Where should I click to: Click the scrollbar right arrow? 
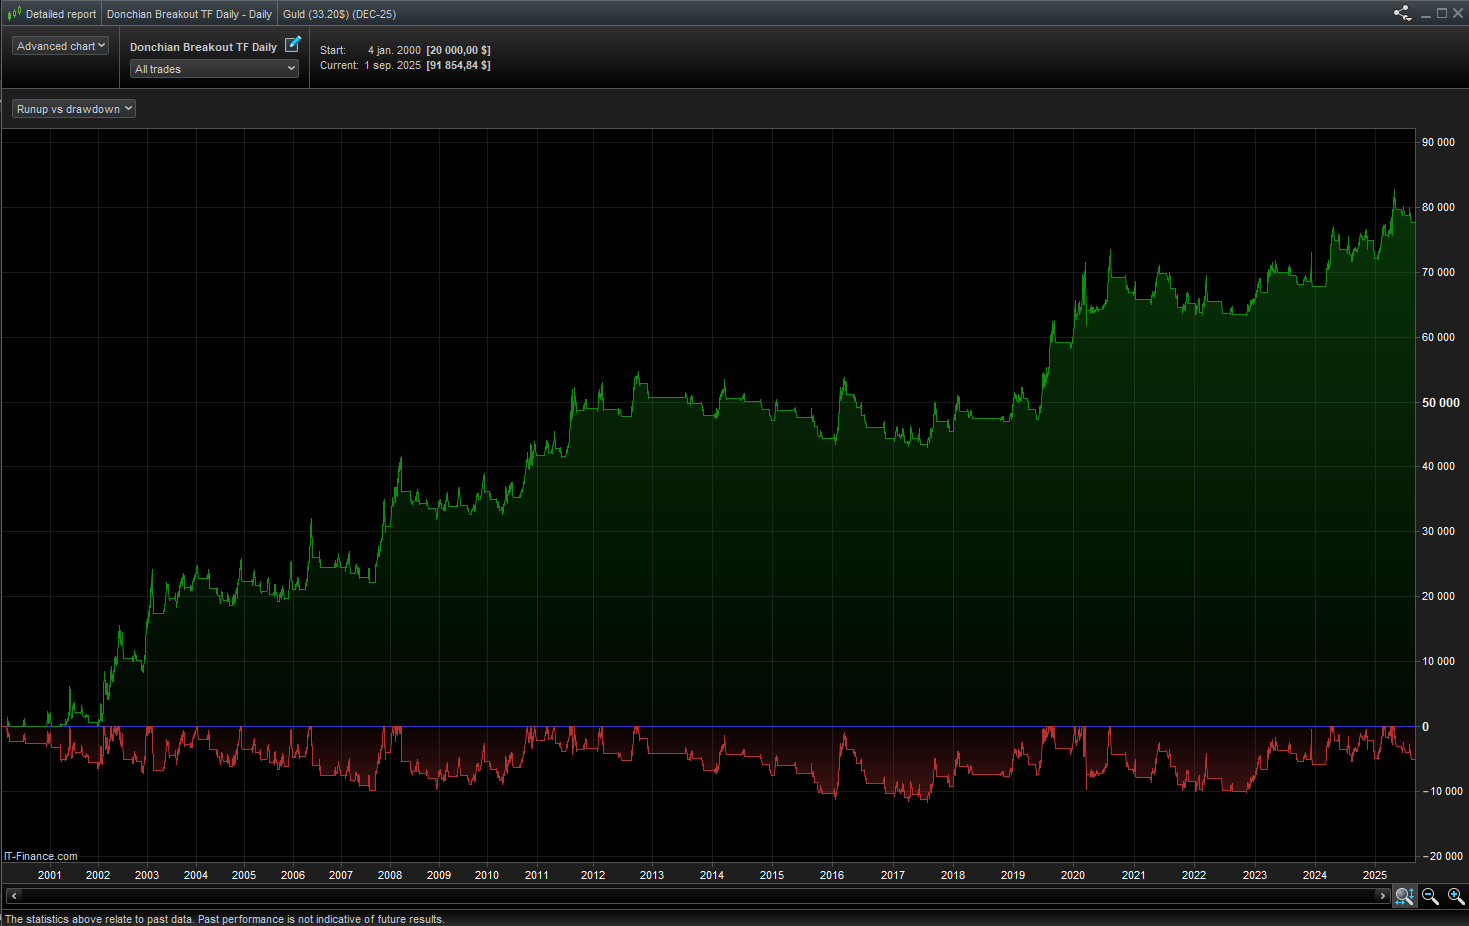tap(1383, 895)
